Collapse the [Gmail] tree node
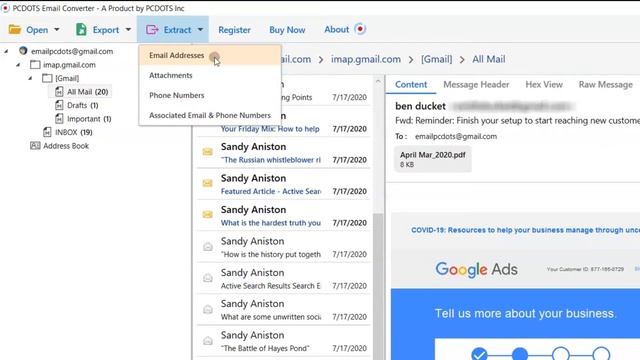 click(30, 78)
